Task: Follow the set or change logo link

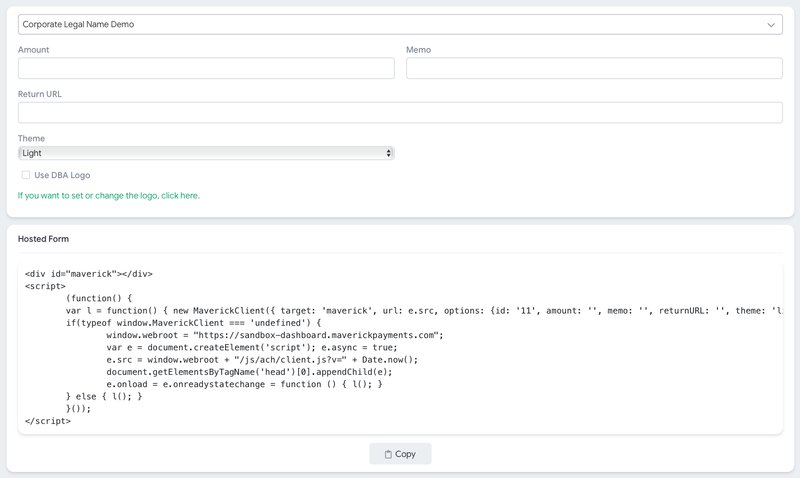Action: tap(109, 195)
